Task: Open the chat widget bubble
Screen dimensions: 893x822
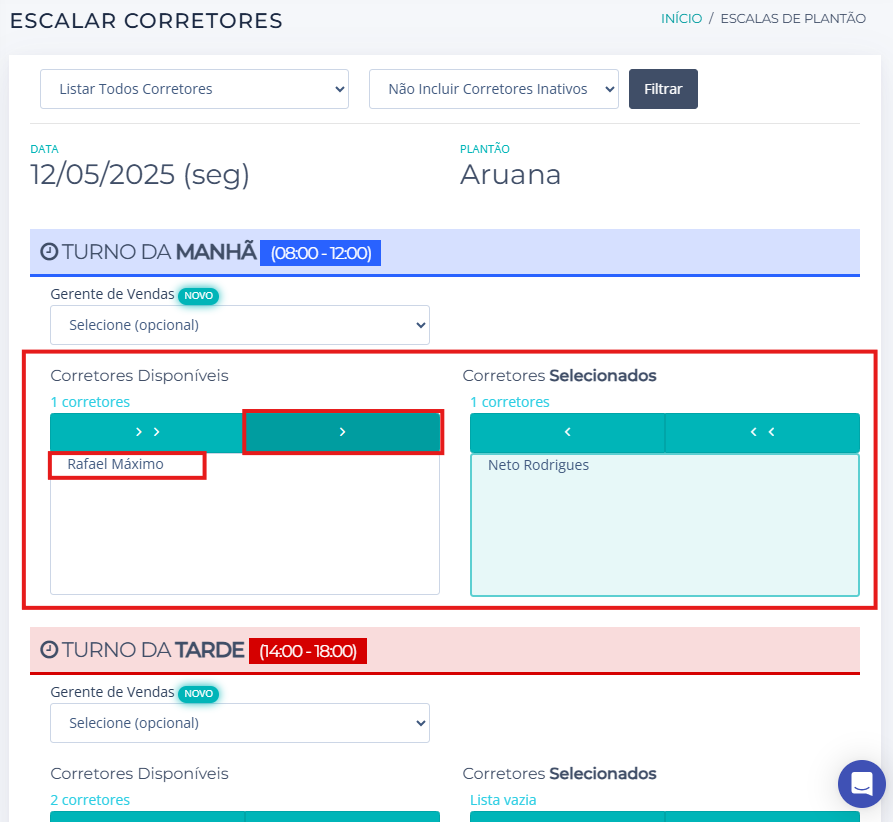Action: coord(861,784)
